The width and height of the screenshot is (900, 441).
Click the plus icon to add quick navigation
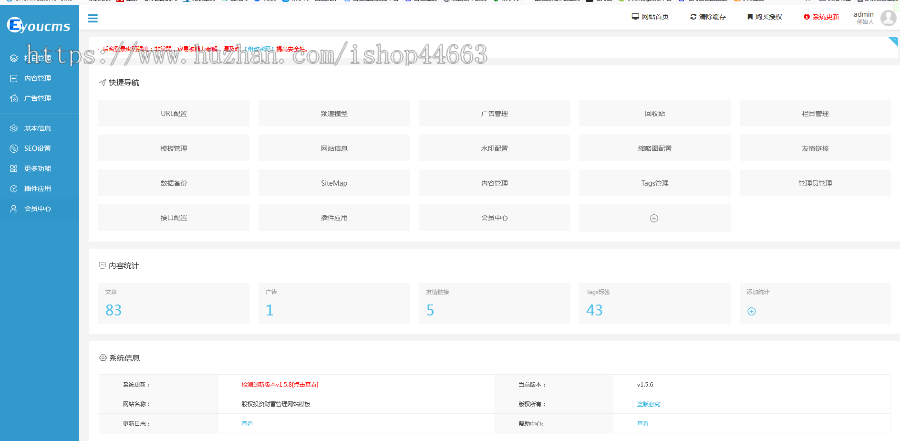pos(654,218)
